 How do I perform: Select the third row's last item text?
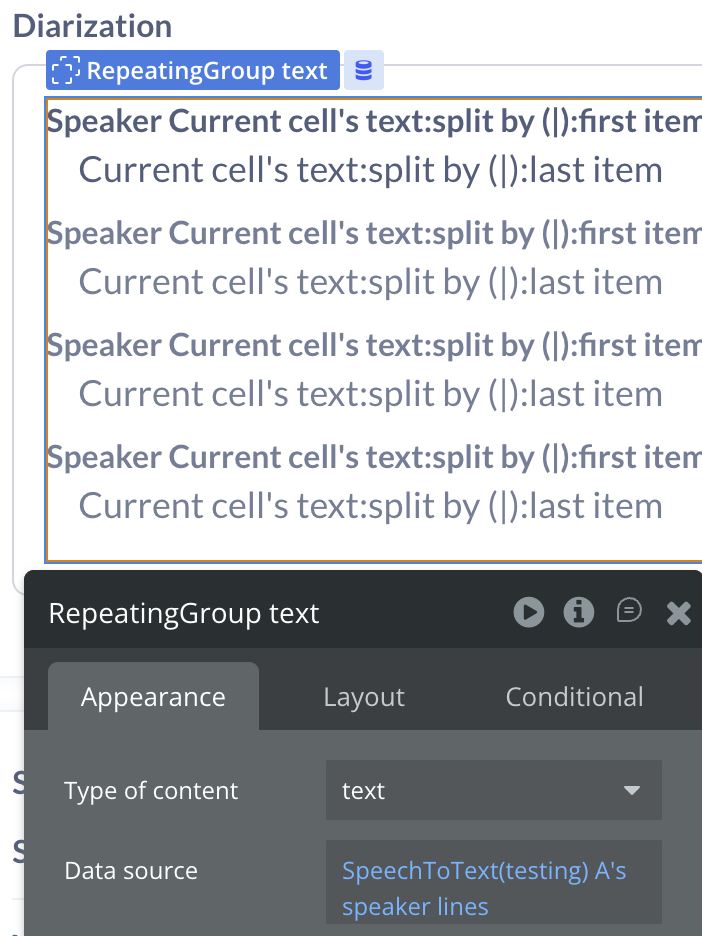(x=370, y=394)
